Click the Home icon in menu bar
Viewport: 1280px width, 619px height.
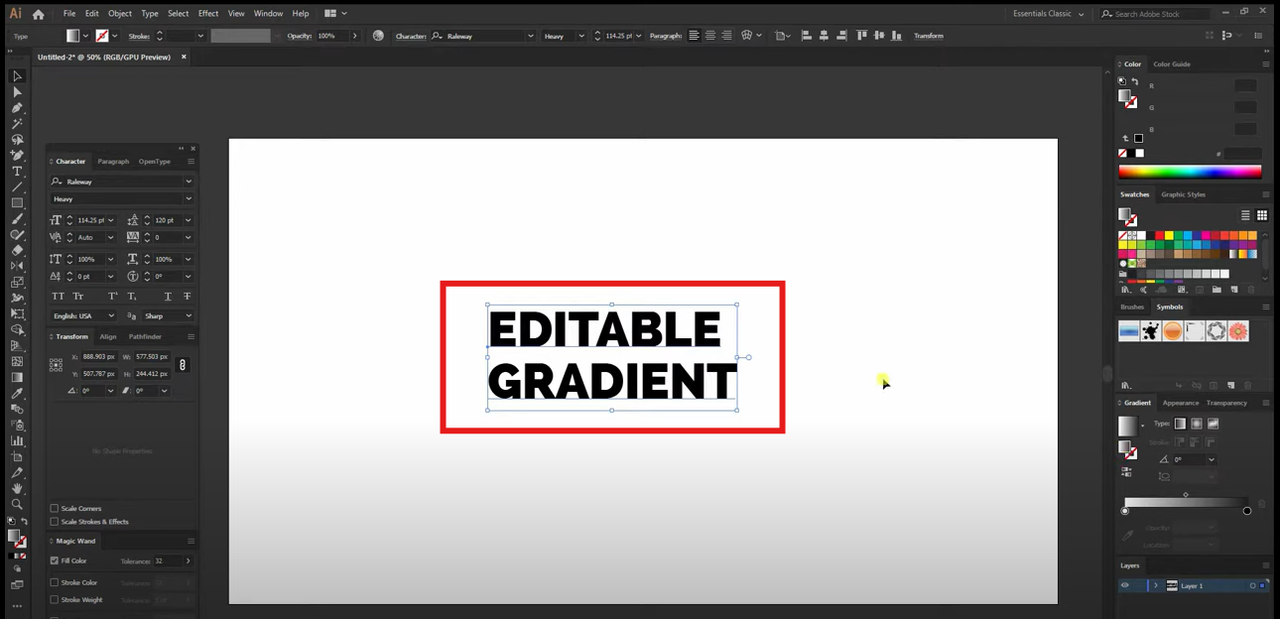coord(38,14)
